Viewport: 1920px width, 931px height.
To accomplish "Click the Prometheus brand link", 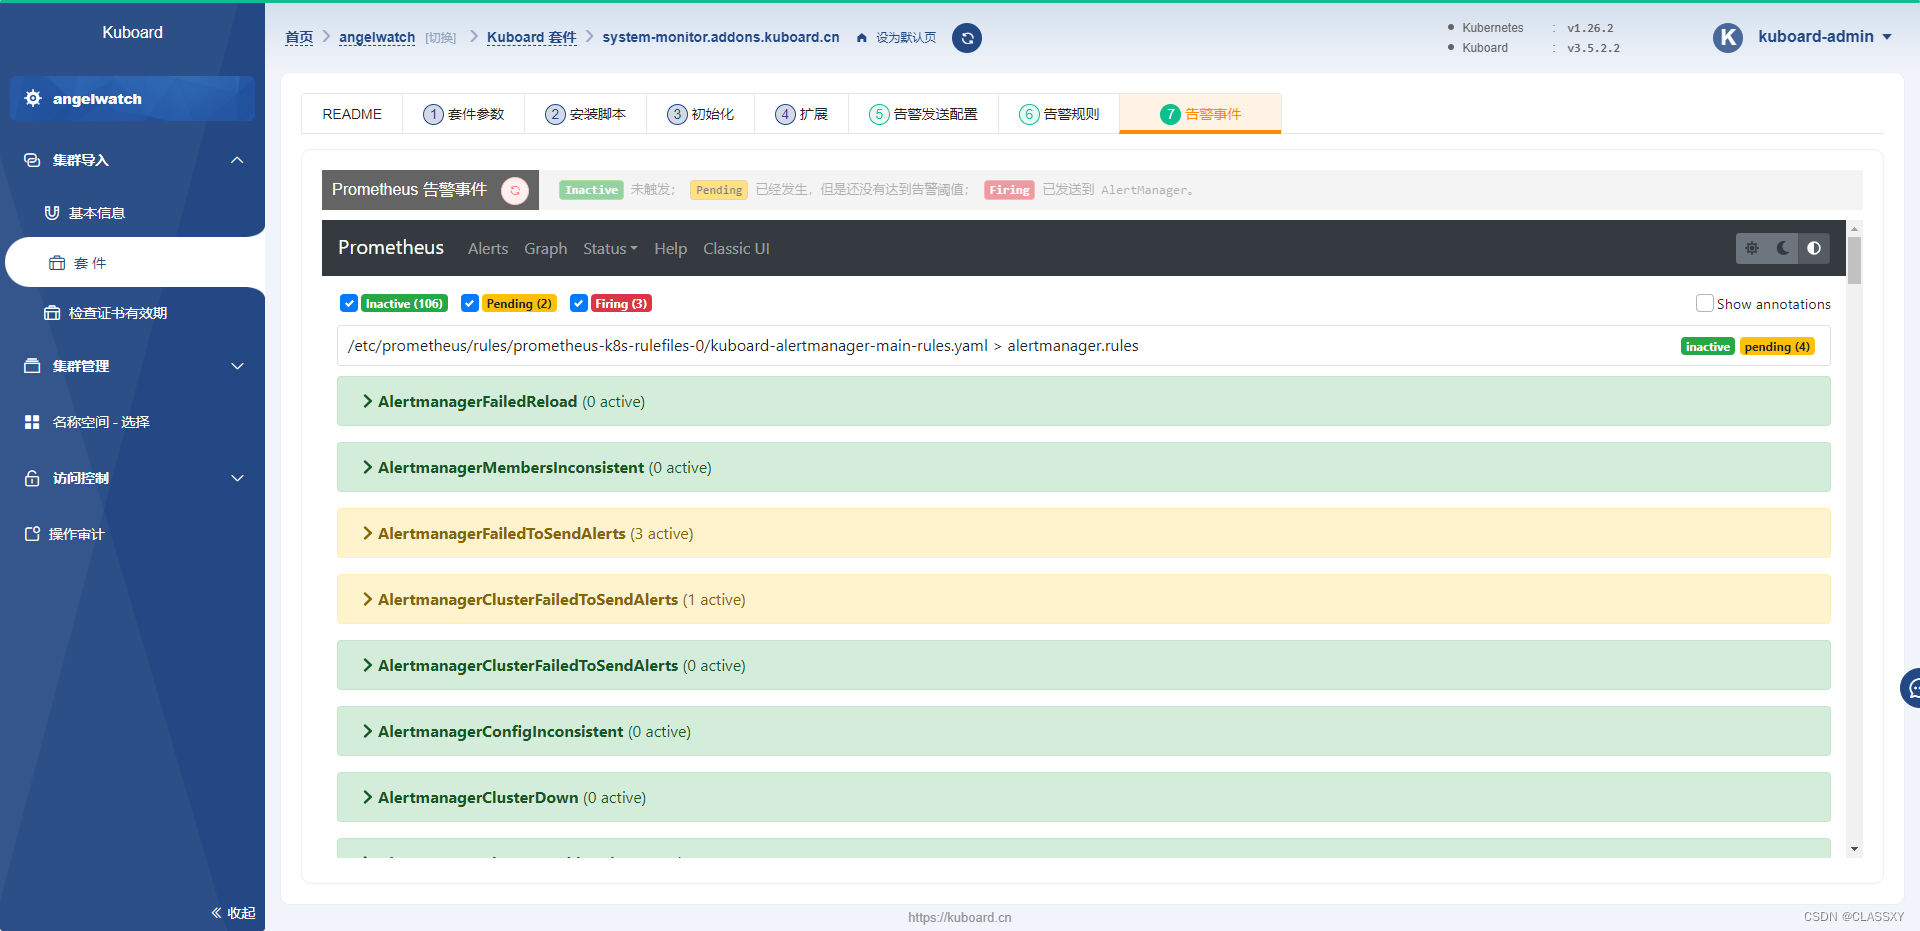I will coord(391,247).
